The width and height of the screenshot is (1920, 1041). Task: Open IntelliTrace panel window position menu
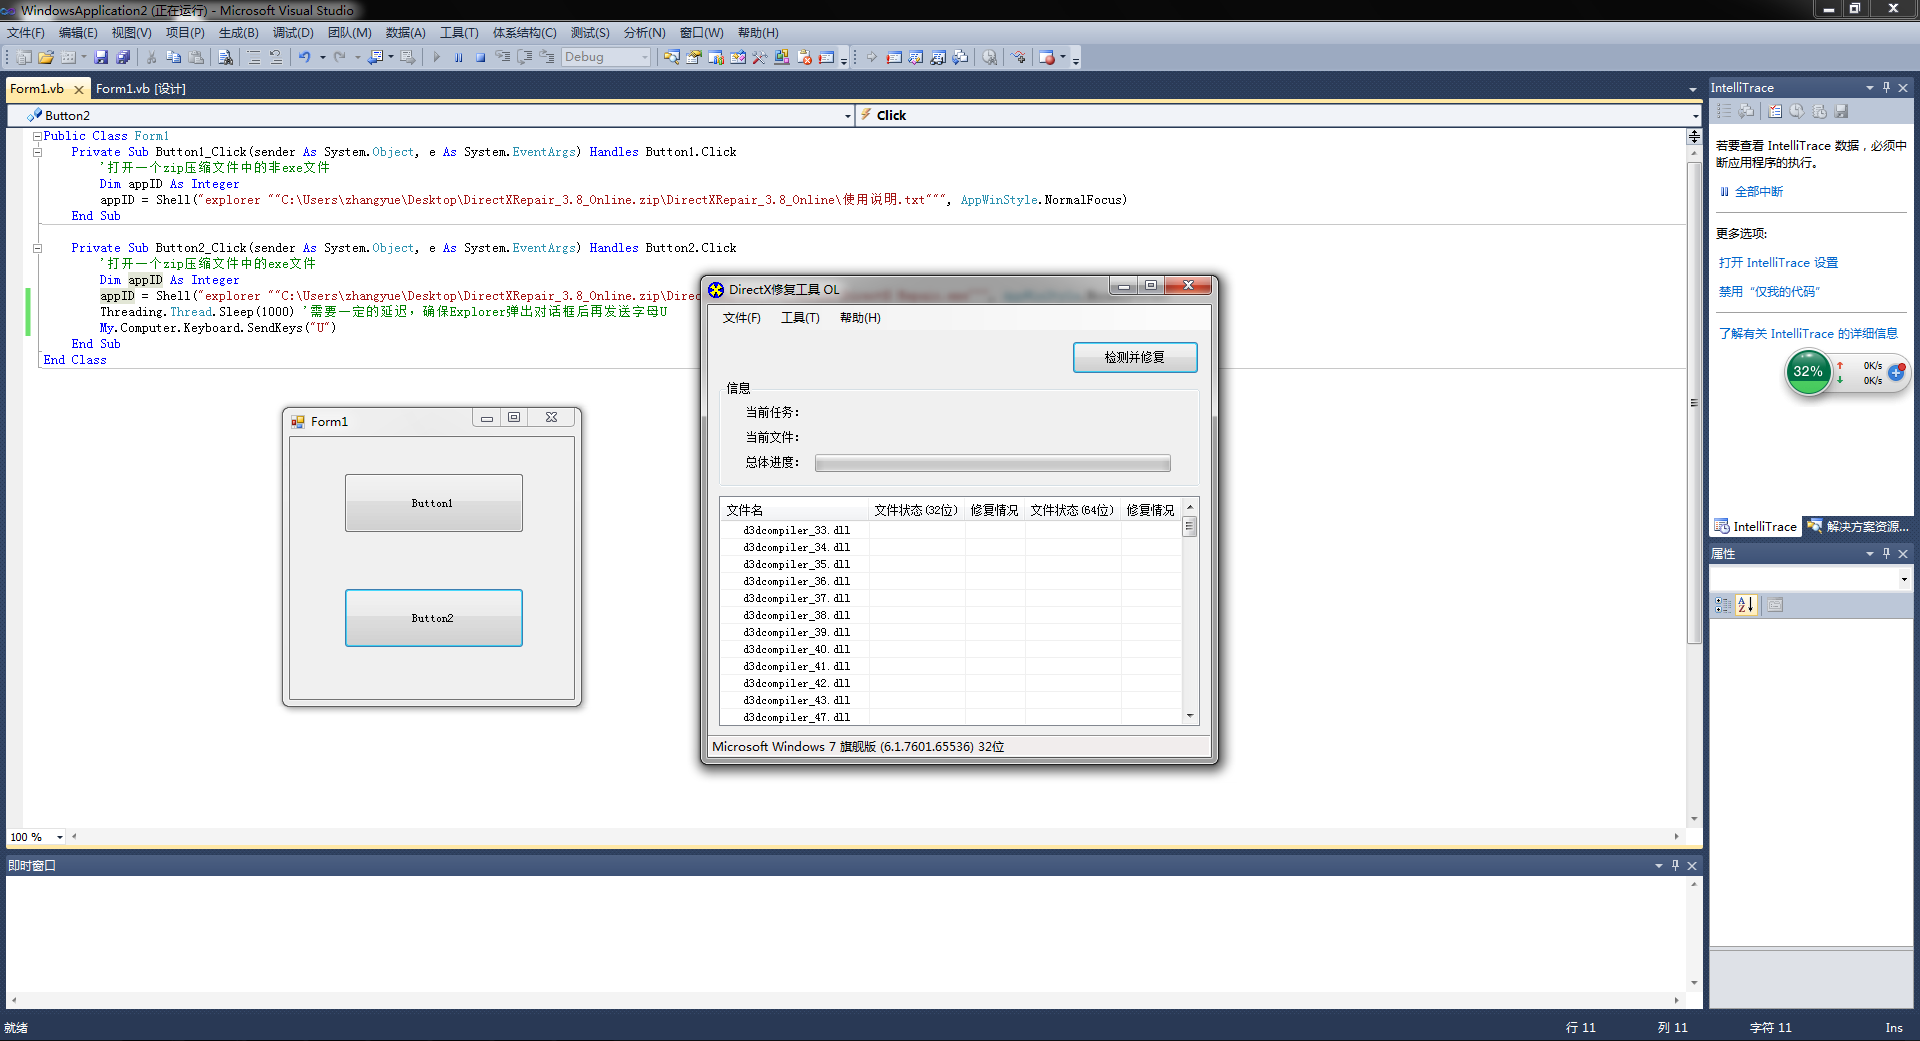click(x=1870, y=87)
